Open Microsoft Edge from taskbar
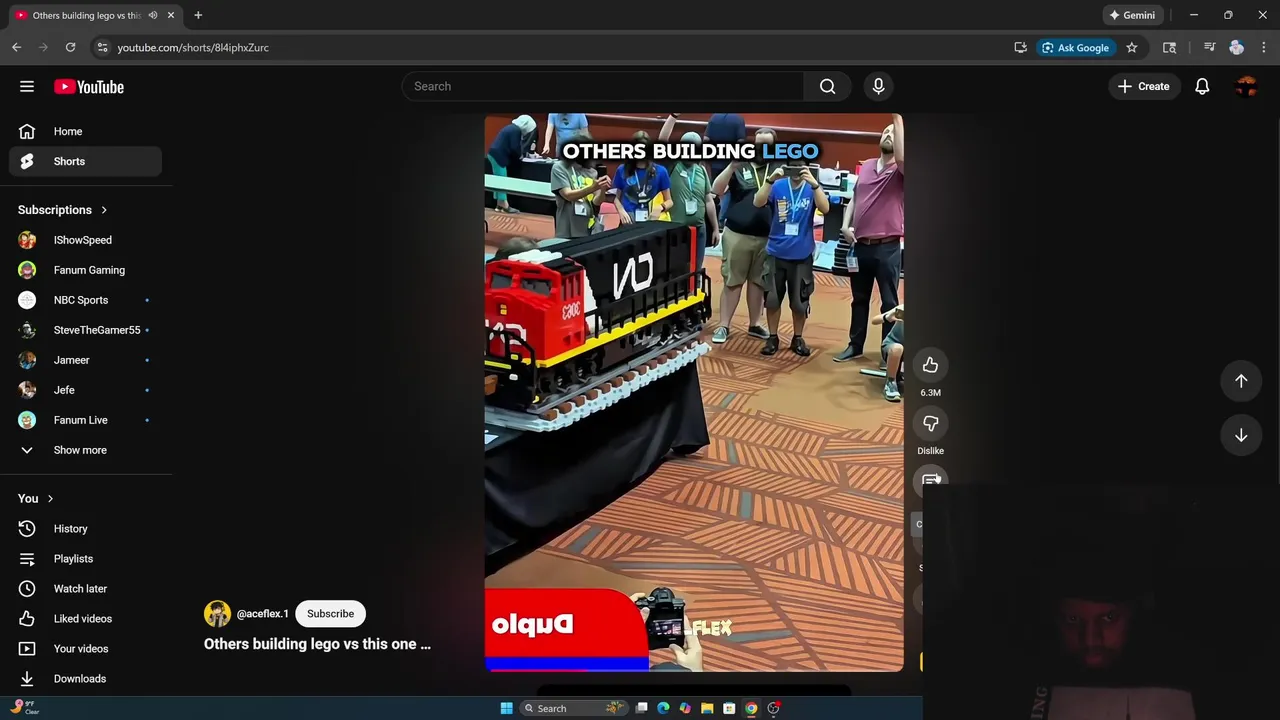 pyautogui.click(x=663, y=708)
